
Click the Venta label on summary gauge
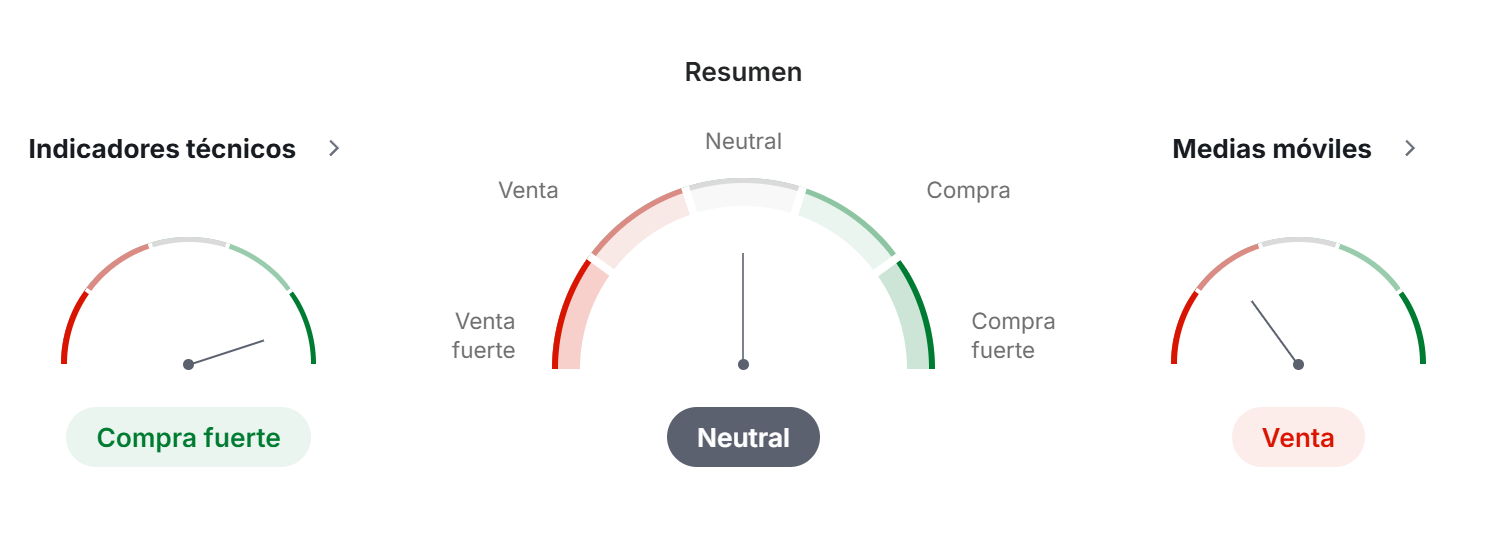(528, 190)
